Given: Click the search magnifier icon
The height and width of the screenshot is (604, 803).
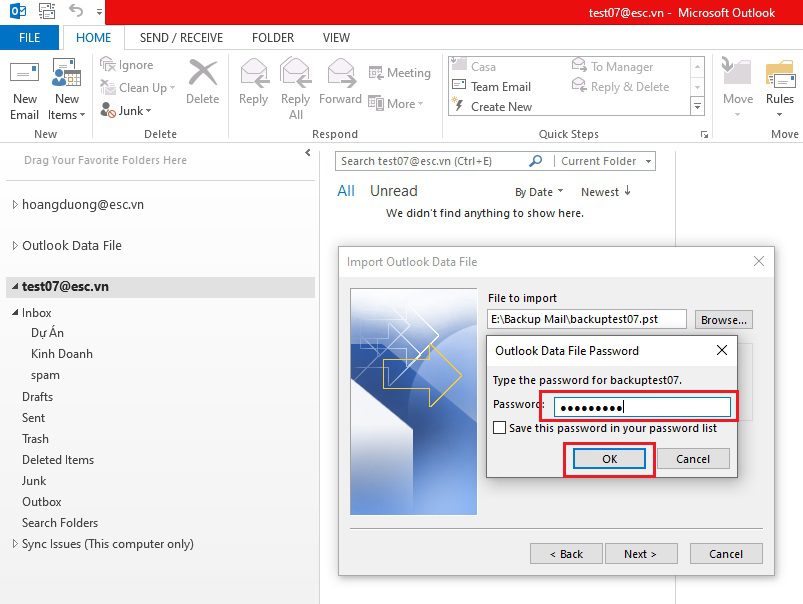Looking at the screenshot, I should click(535, 161).
